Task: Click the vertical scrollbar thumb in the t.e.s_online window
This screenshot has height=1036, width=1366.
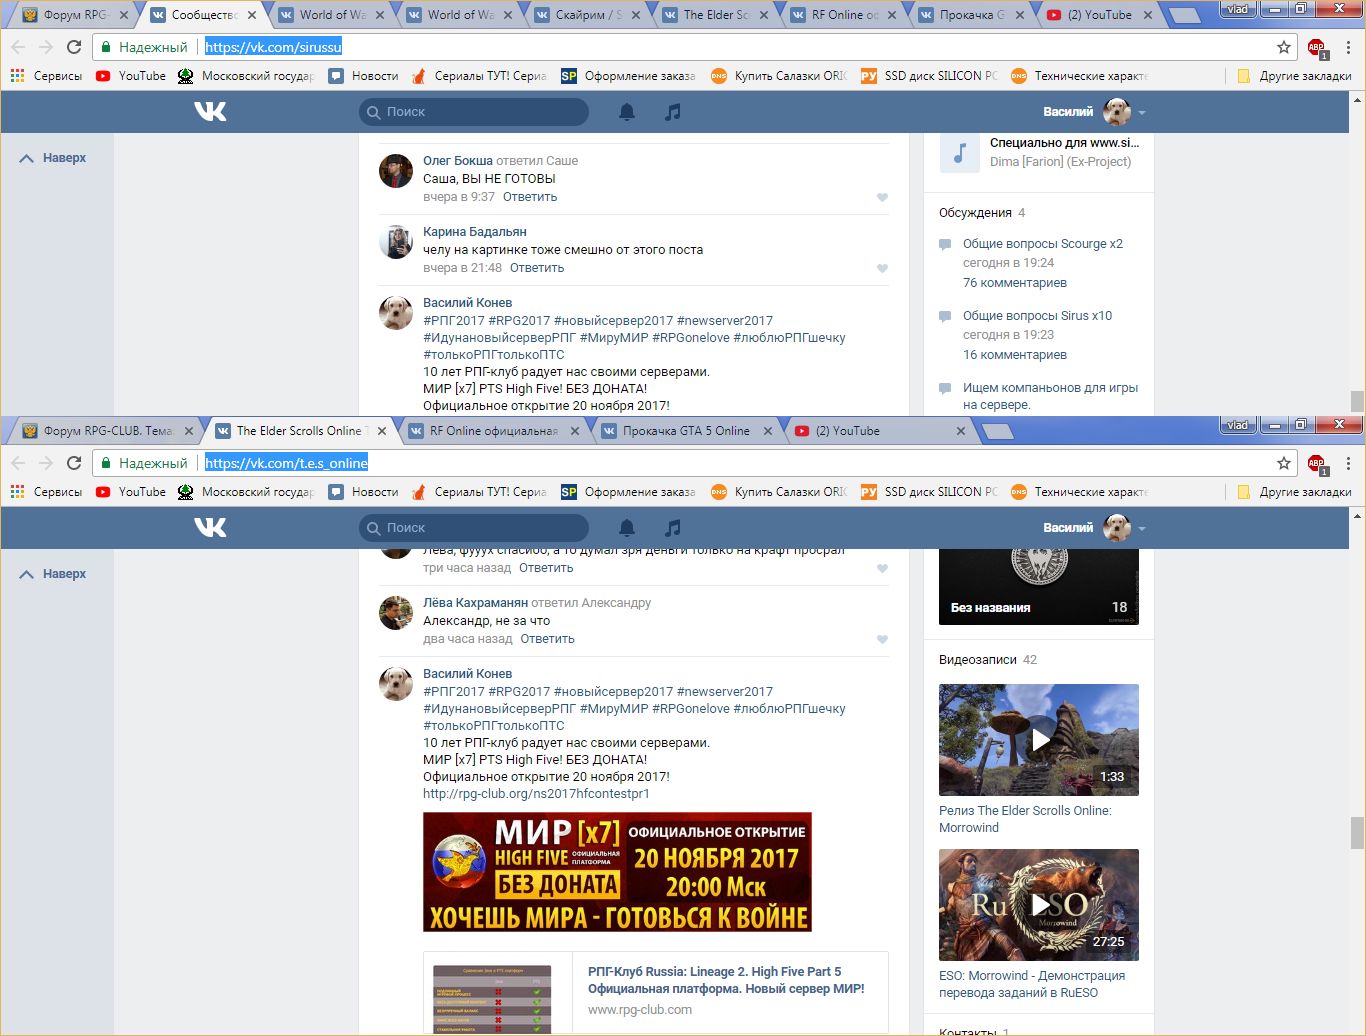Action: [x=1357, y=832]
